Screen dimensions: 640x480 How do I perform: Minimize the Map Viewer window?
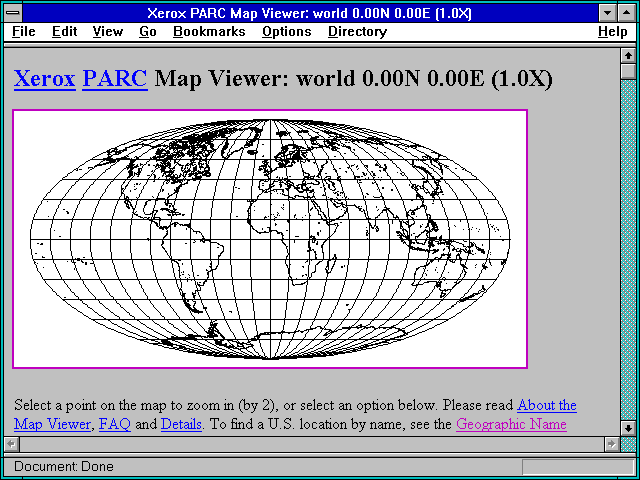(x=608, y=13)
